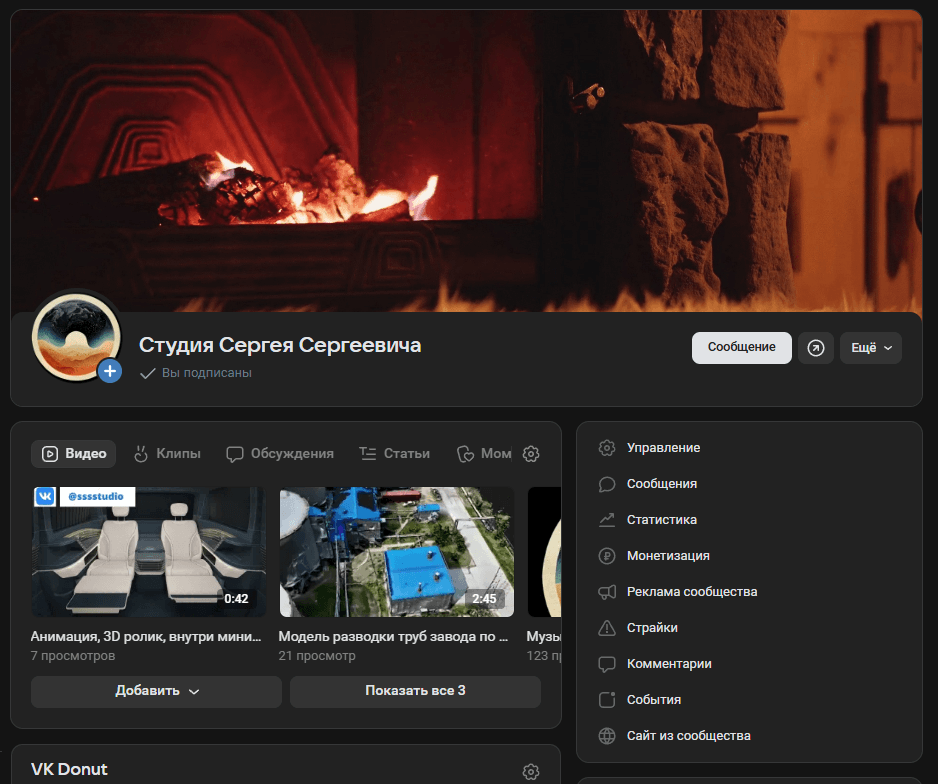Screen dimensions: 938x784
Task: Click the Комментарии bubble icon
Action: click(x=607, y=664)
